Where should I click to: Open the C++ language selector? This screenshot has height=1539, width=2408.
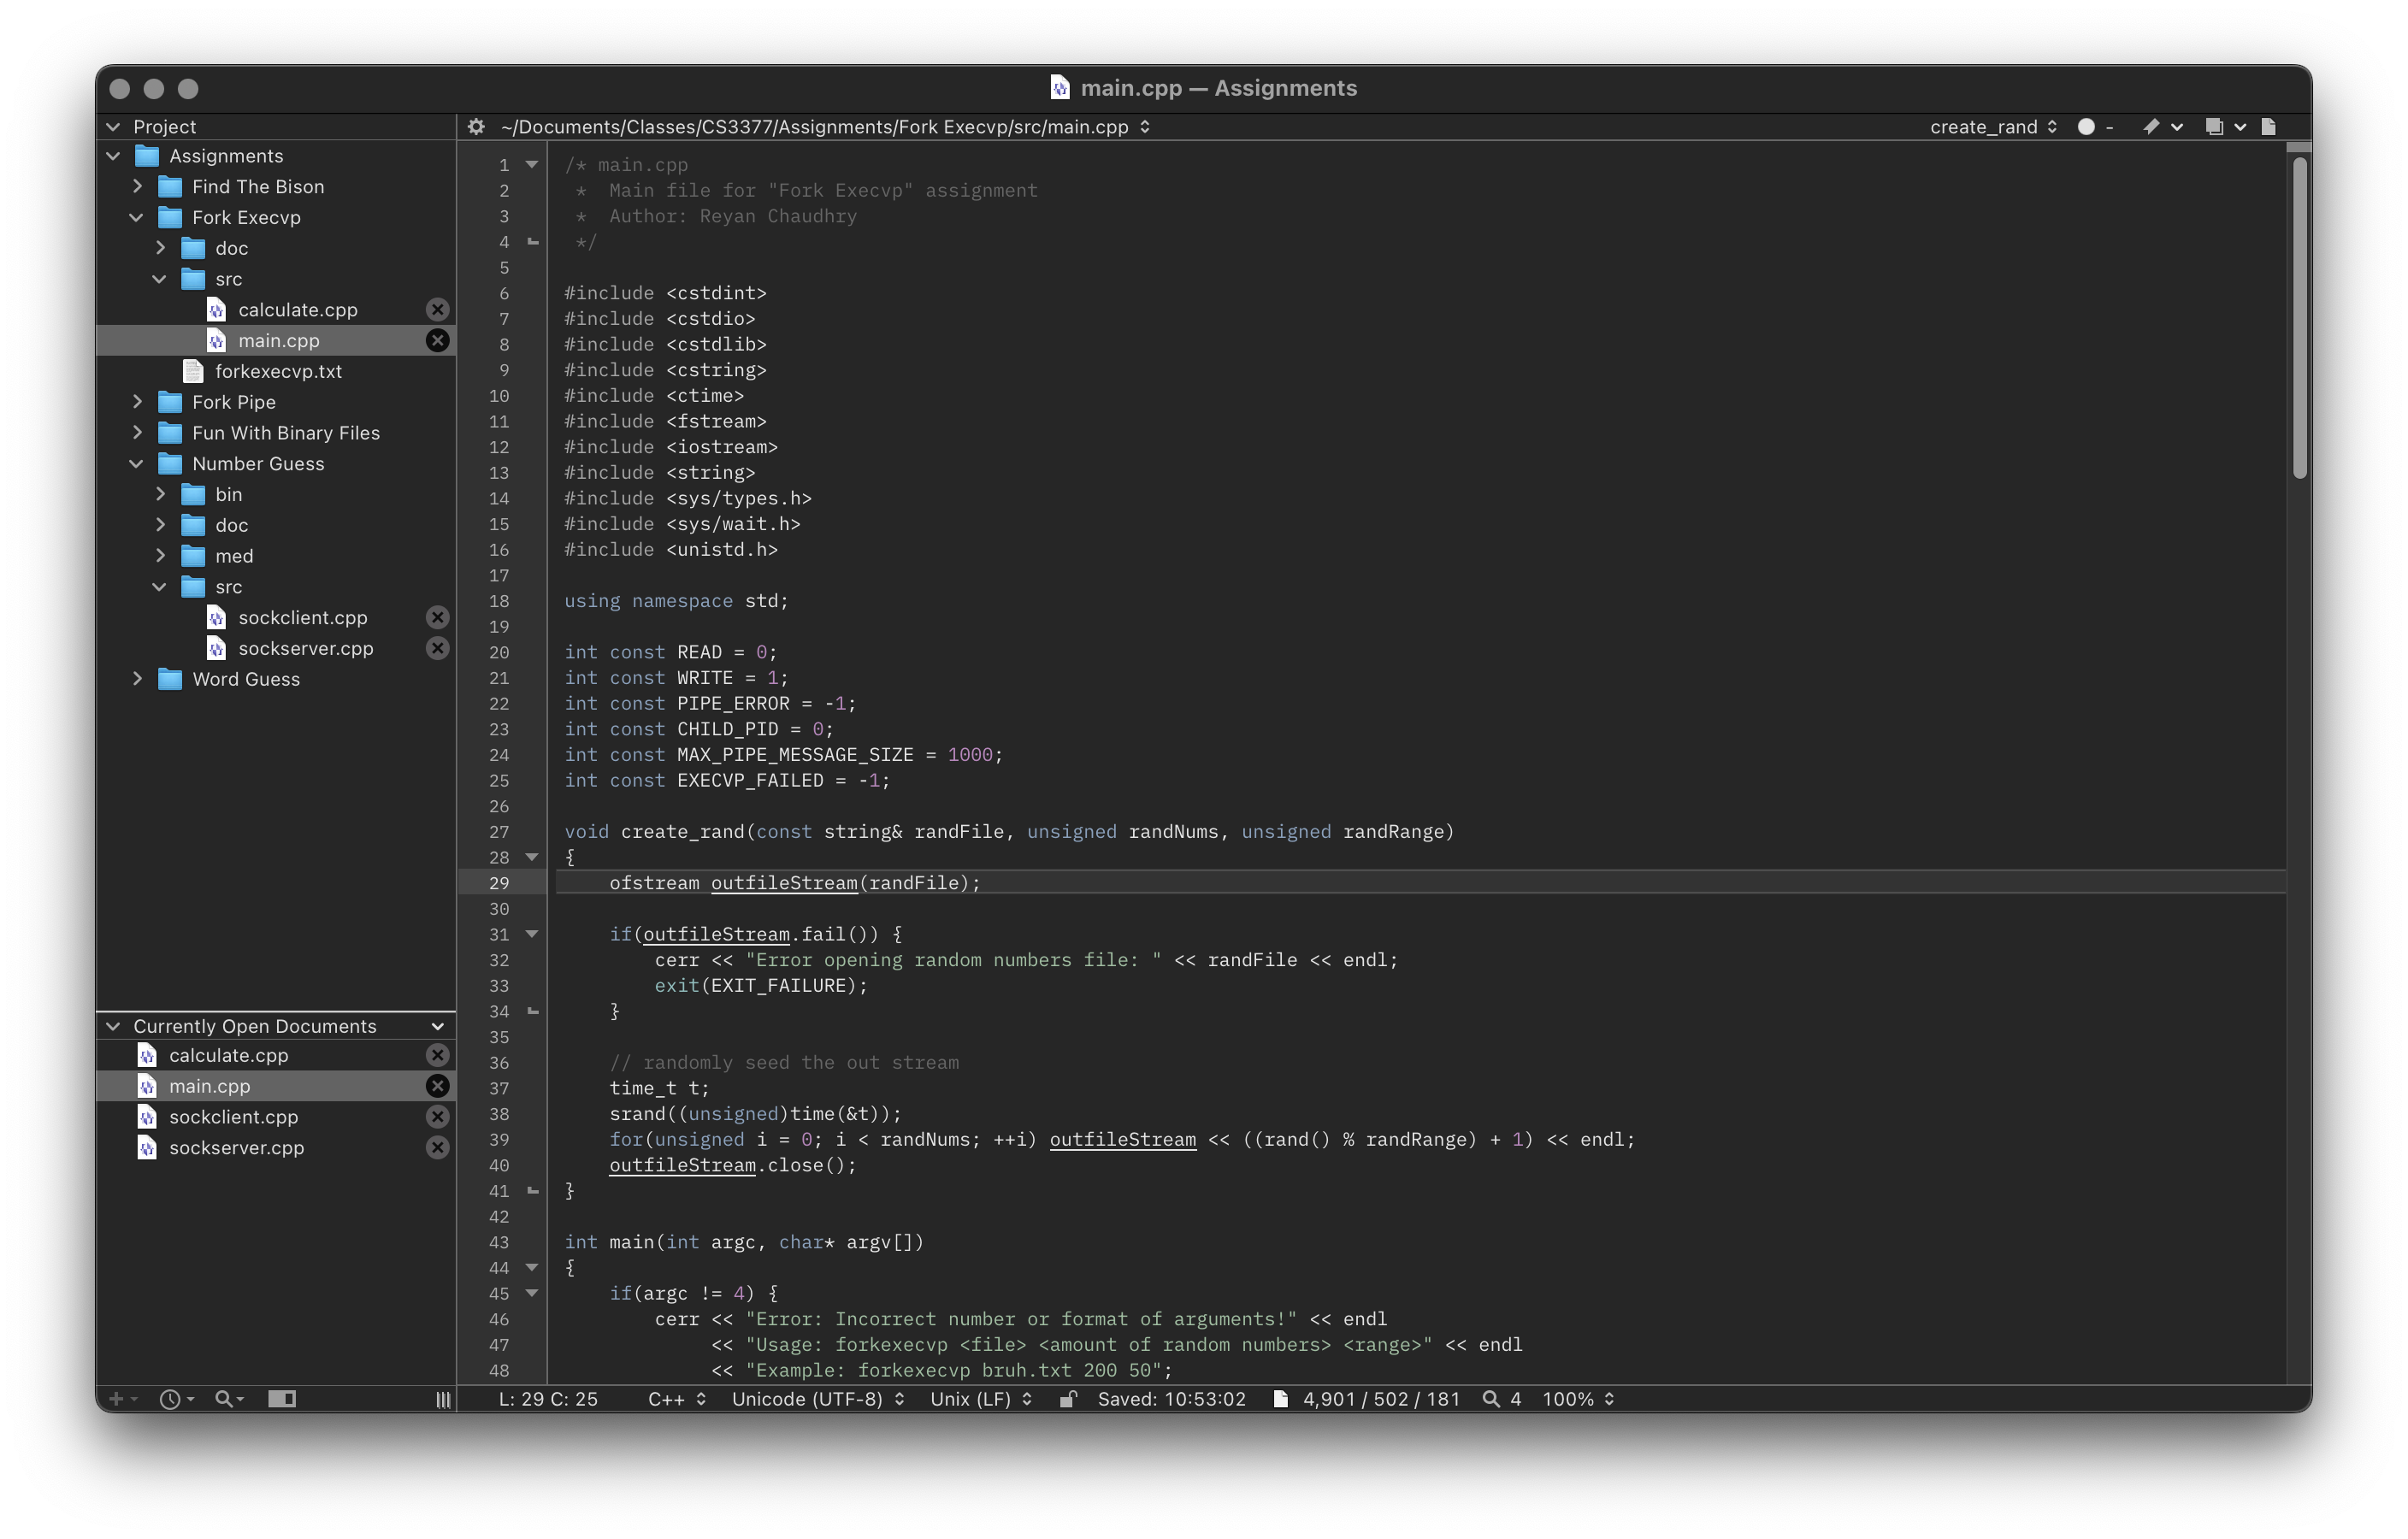click(676, 1399)
